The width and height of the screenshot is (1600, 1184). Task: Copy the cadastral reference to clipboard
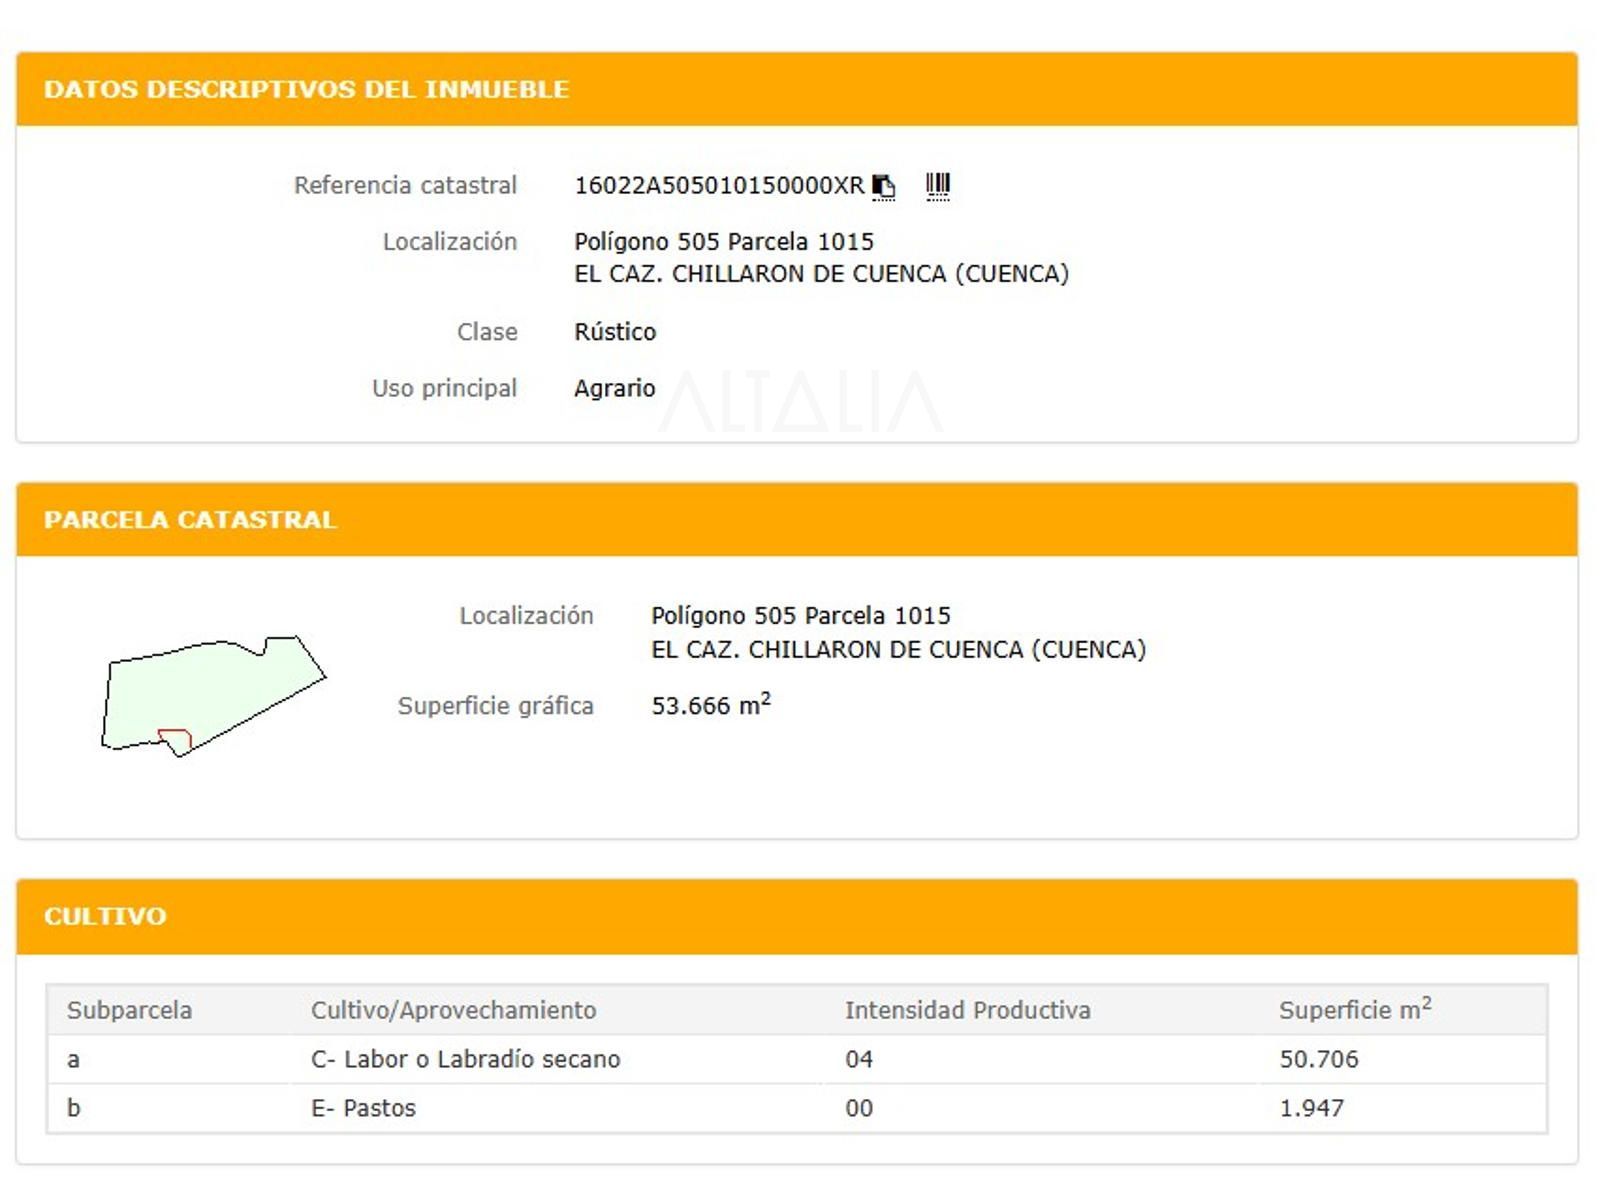click(x=883, y=186)
